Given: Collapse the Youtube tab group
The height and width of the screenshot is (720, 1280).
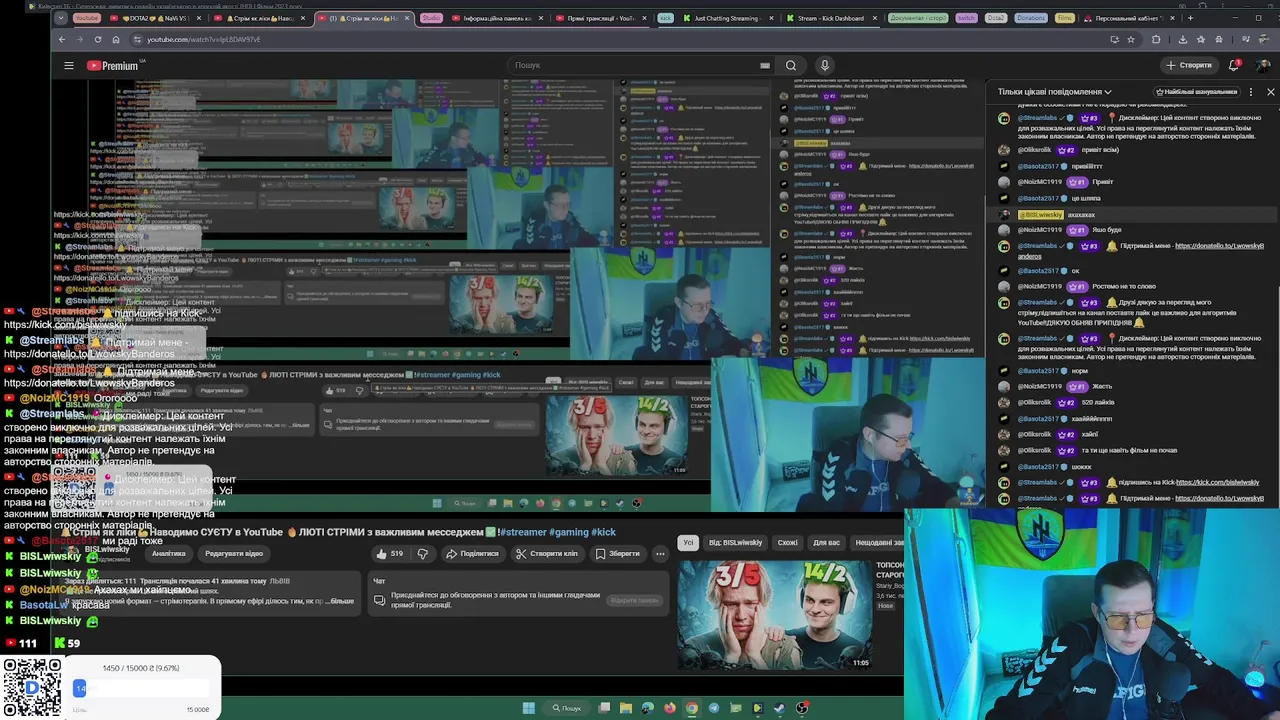Looking at the screenshot, I should coord(87,18).
